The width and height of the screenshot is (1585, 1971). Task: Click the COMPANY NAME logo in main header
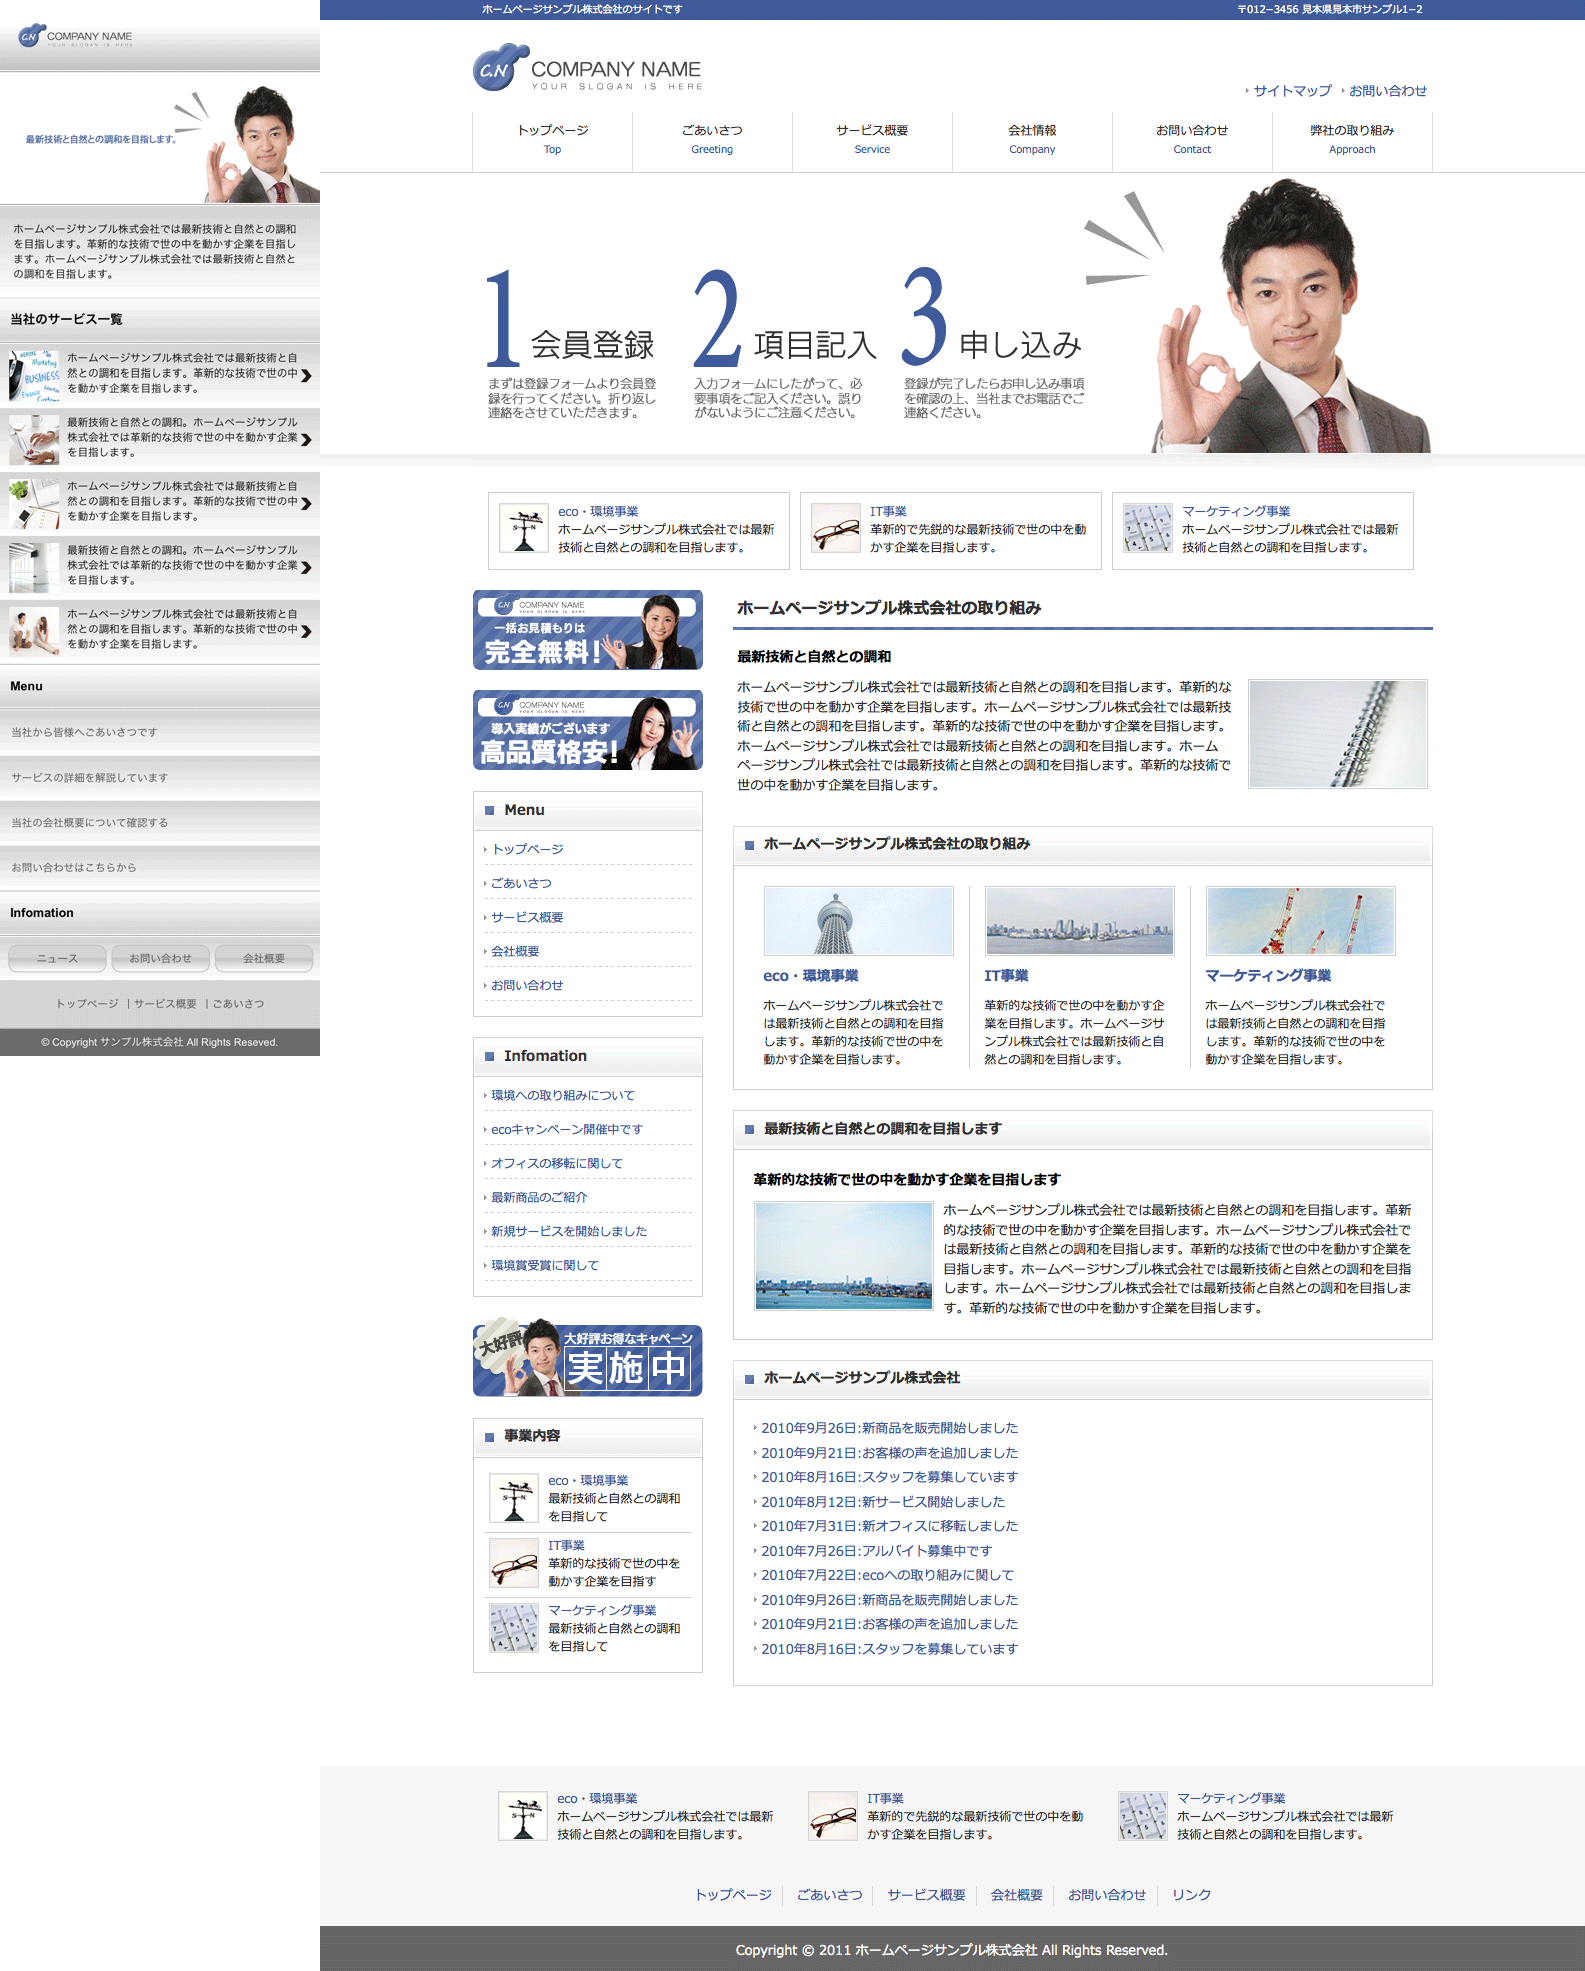pyautogui.click(x=587, y=70)
